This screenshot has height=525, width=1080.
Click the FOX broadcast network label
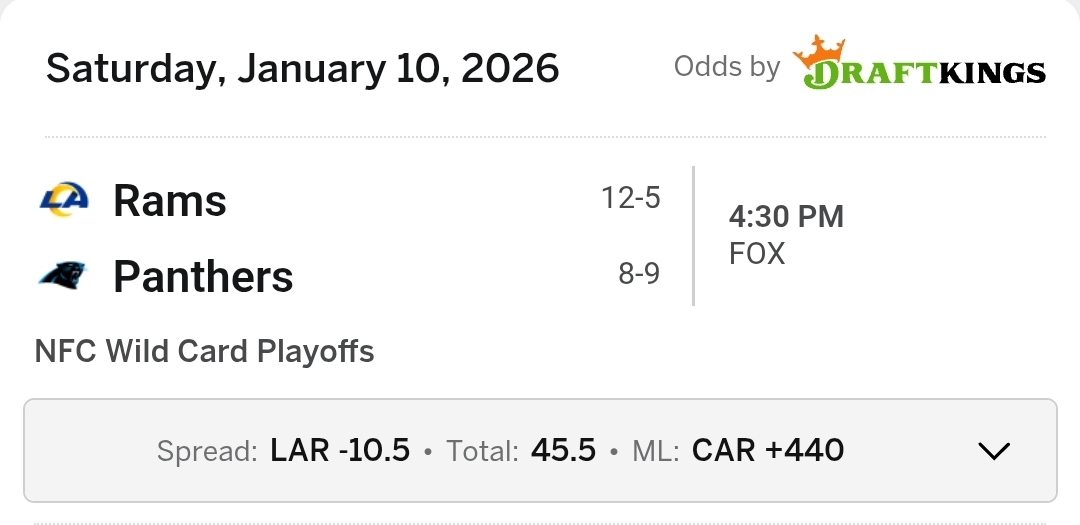pos(757,254)
